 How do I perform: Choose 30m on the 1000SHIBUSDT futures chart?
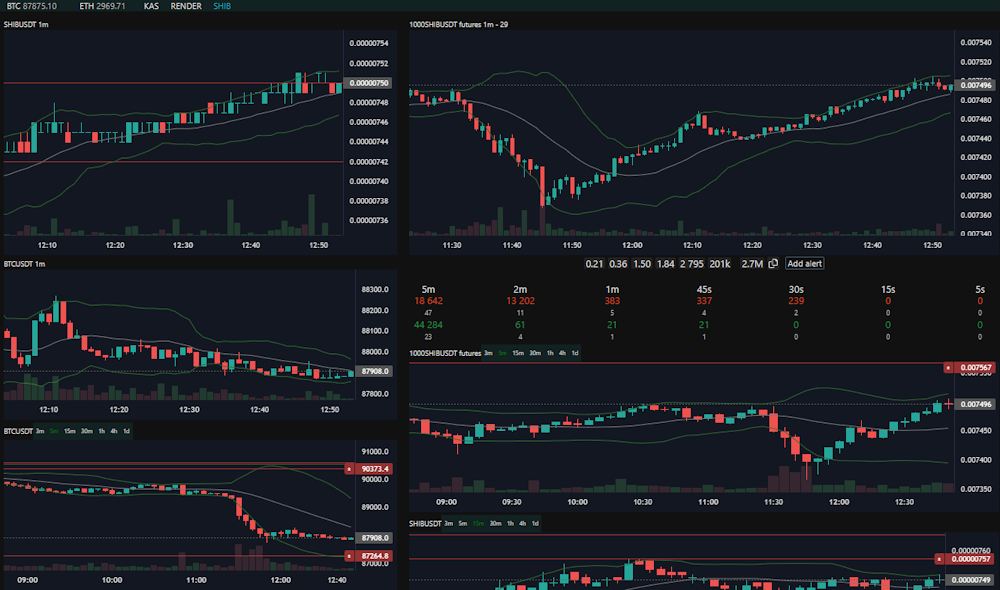tap(535, 353)
